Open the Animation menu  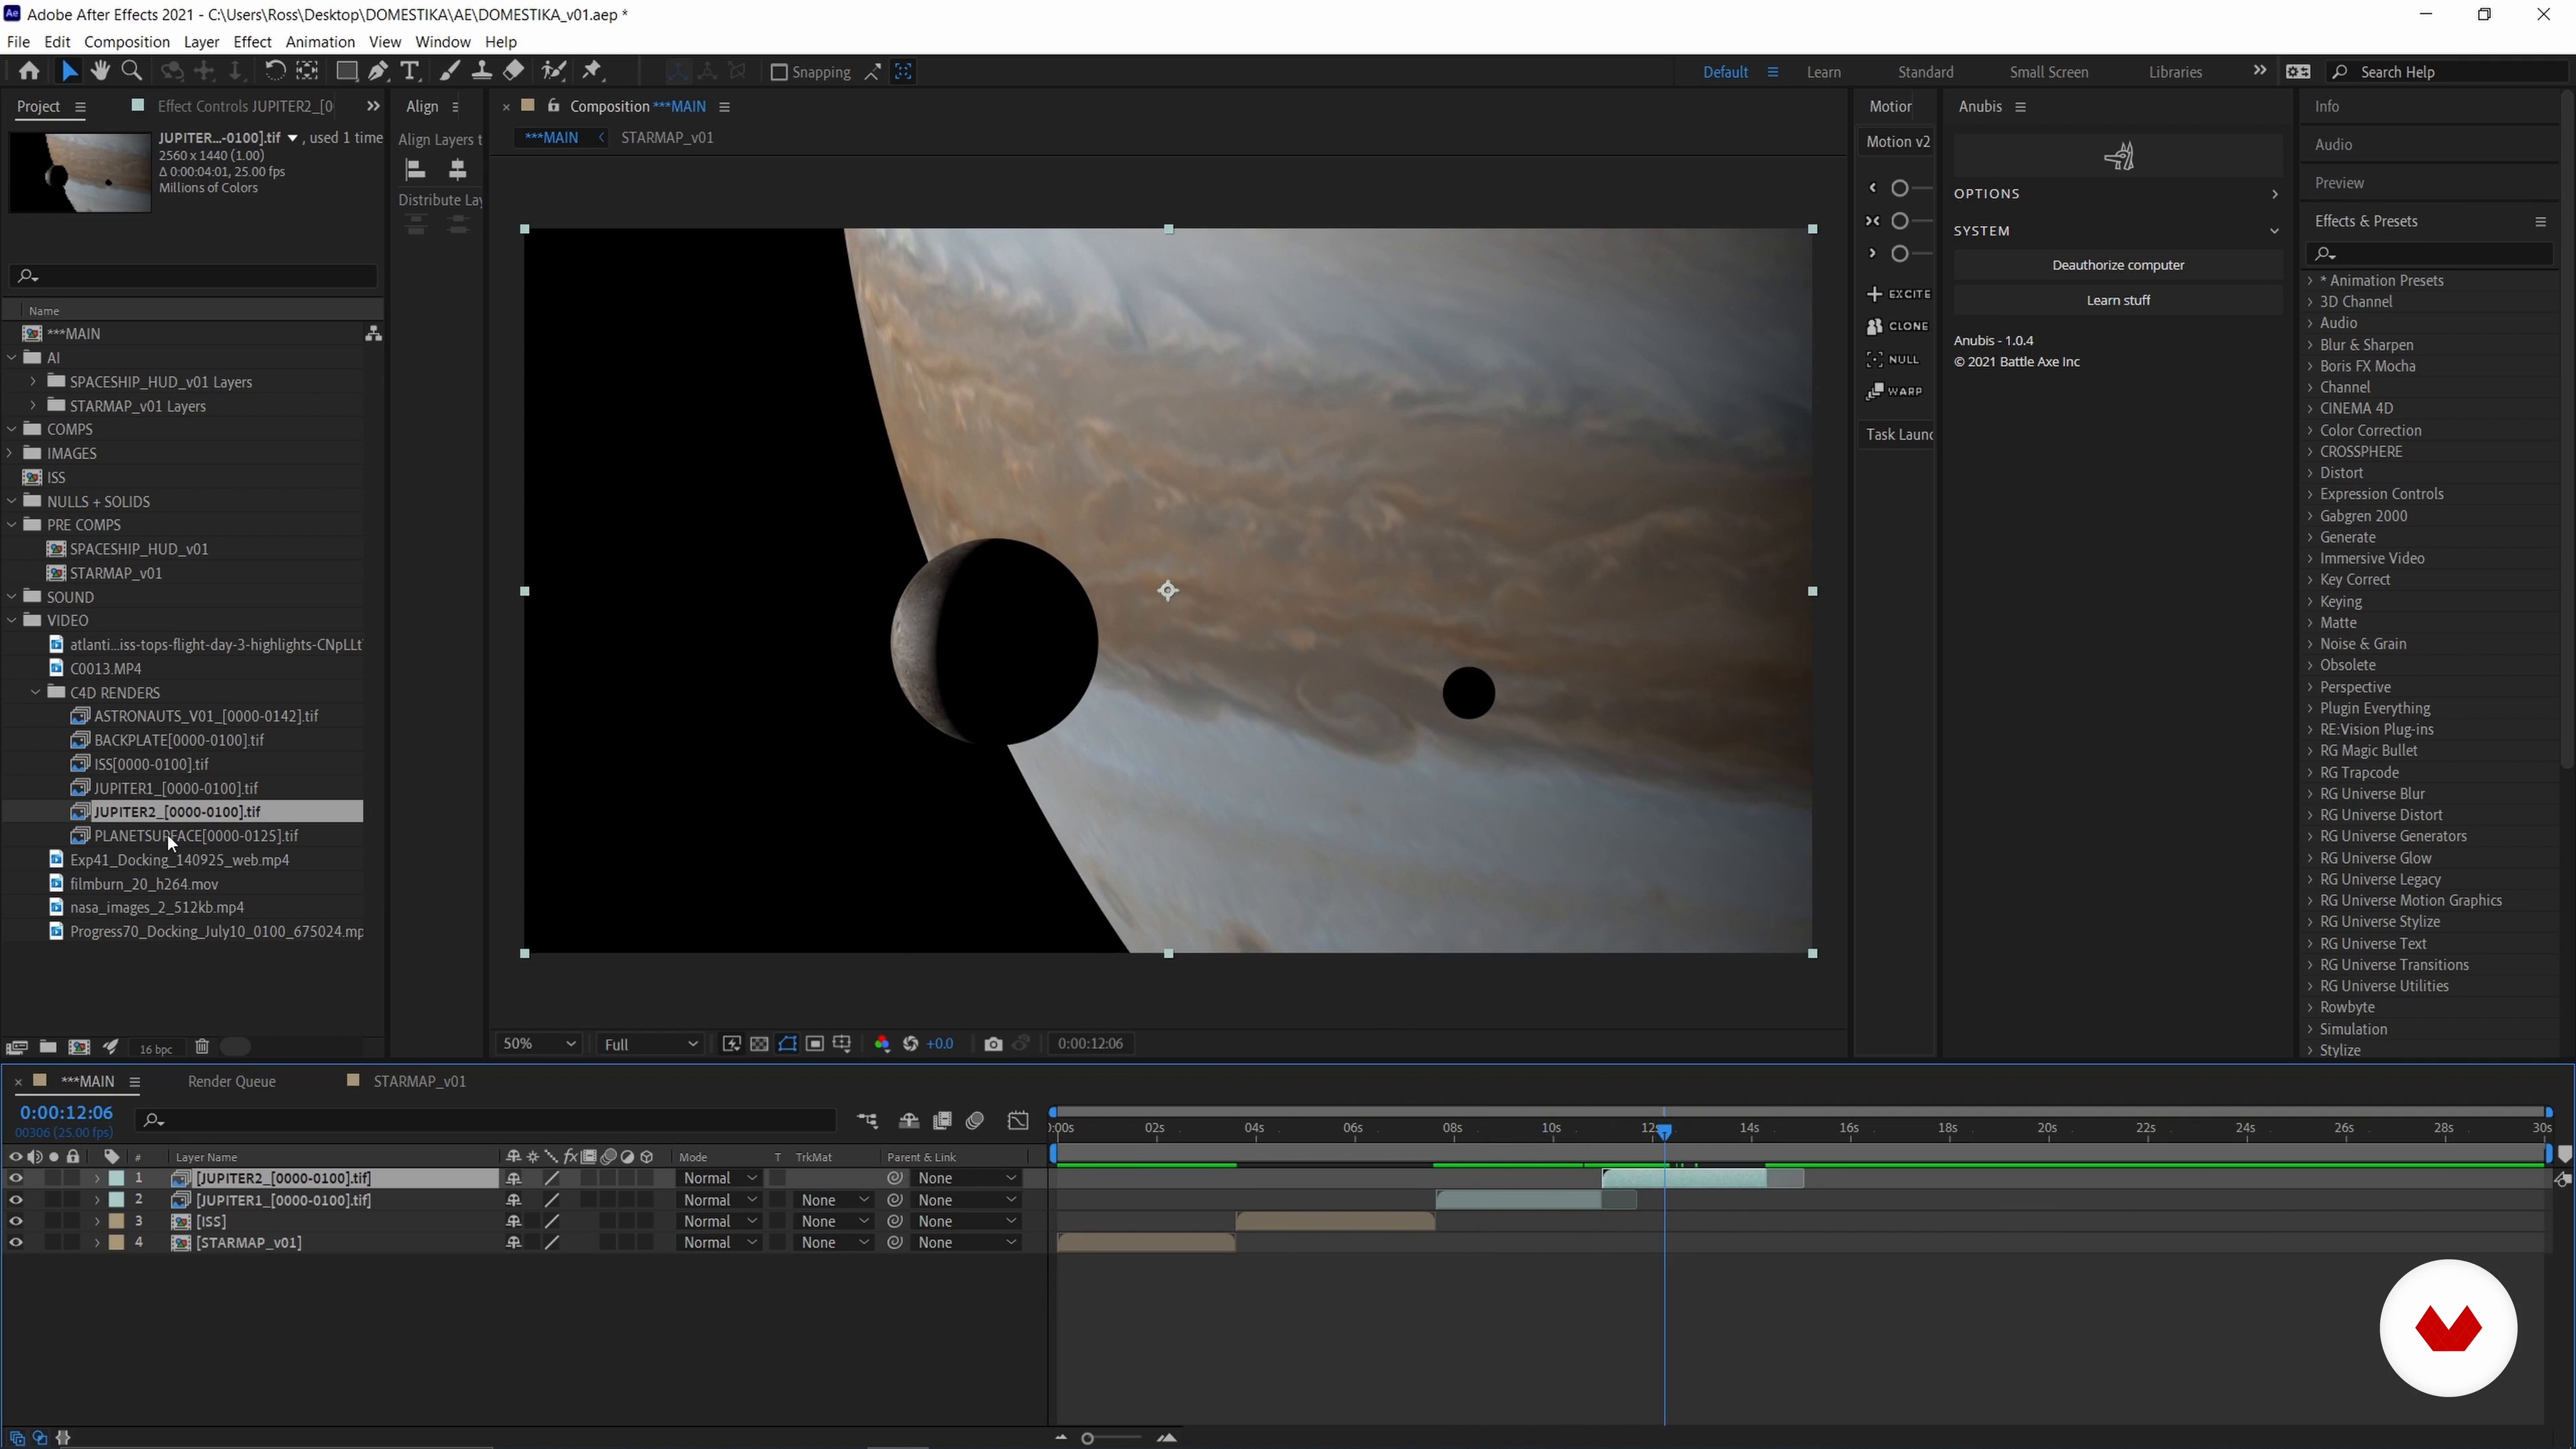320,42
